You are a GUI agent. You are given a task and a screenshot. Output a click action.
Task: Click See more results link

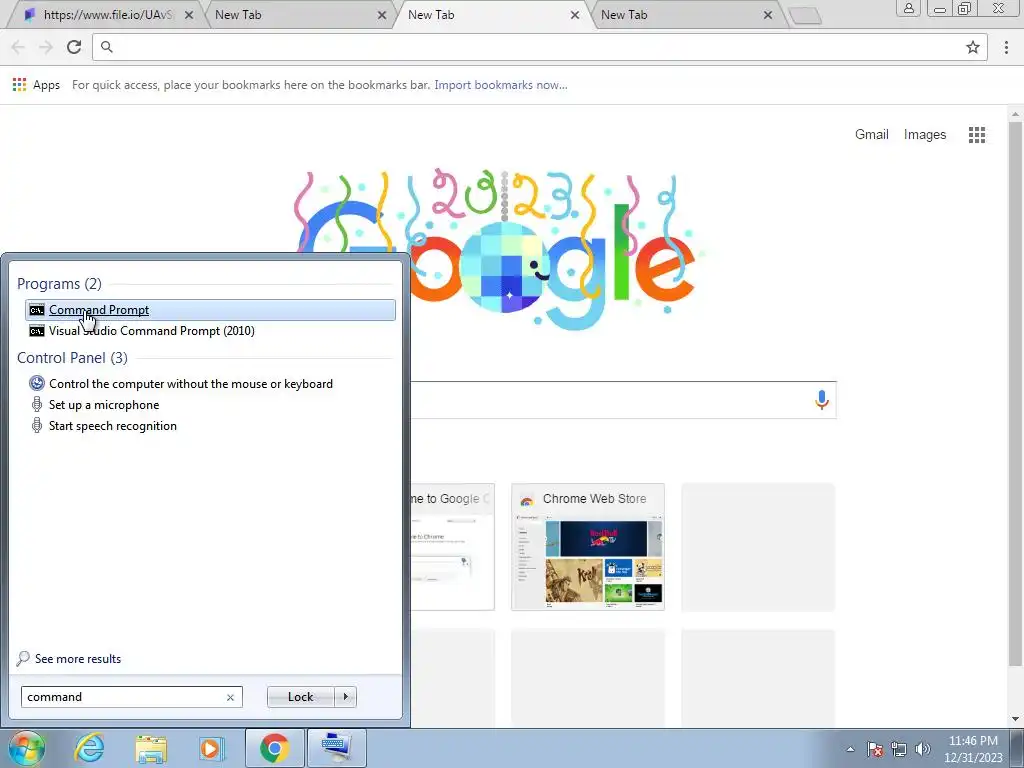(x=78, y=658)
